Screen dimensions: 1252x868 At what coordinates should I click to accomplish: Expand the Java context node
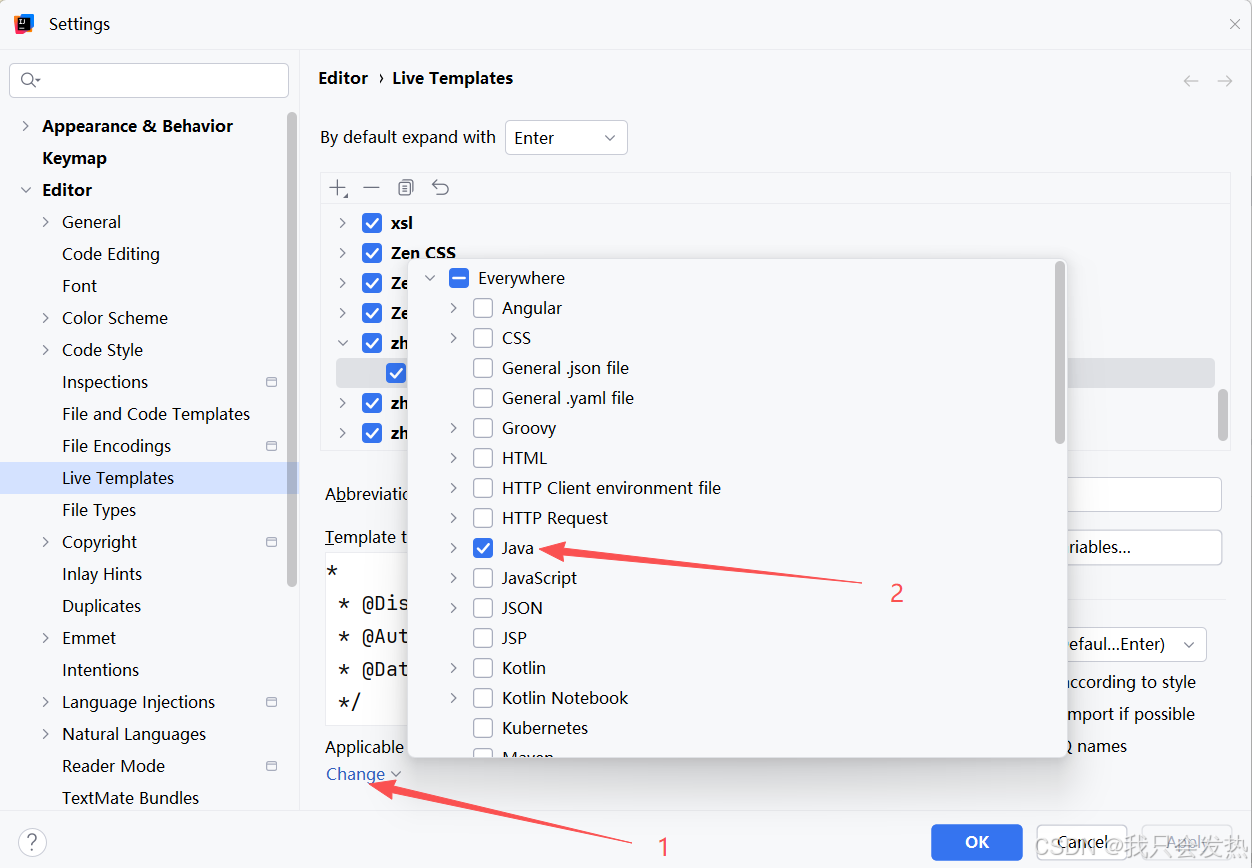point(453,548)
